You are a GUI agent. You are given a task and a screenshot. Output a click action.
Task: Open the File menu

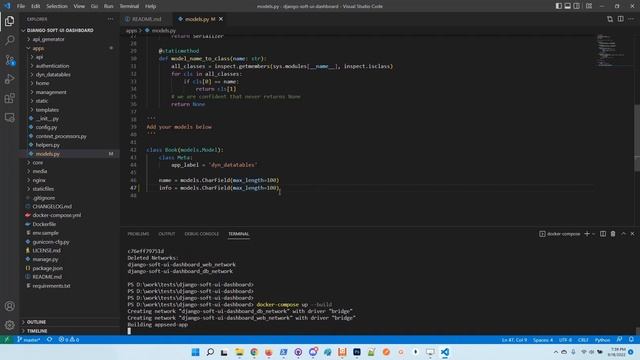[x=21, y=6]
